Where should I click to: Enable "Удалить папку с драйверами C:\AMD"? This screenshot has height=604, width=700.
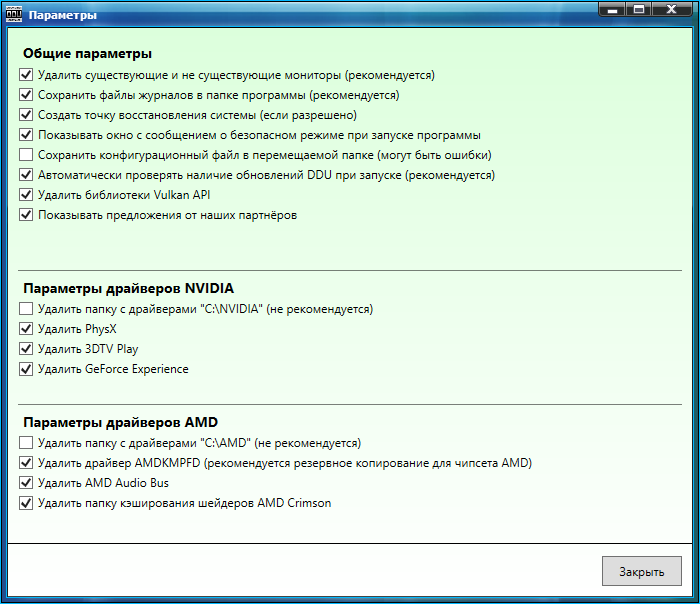pos(26,443)
